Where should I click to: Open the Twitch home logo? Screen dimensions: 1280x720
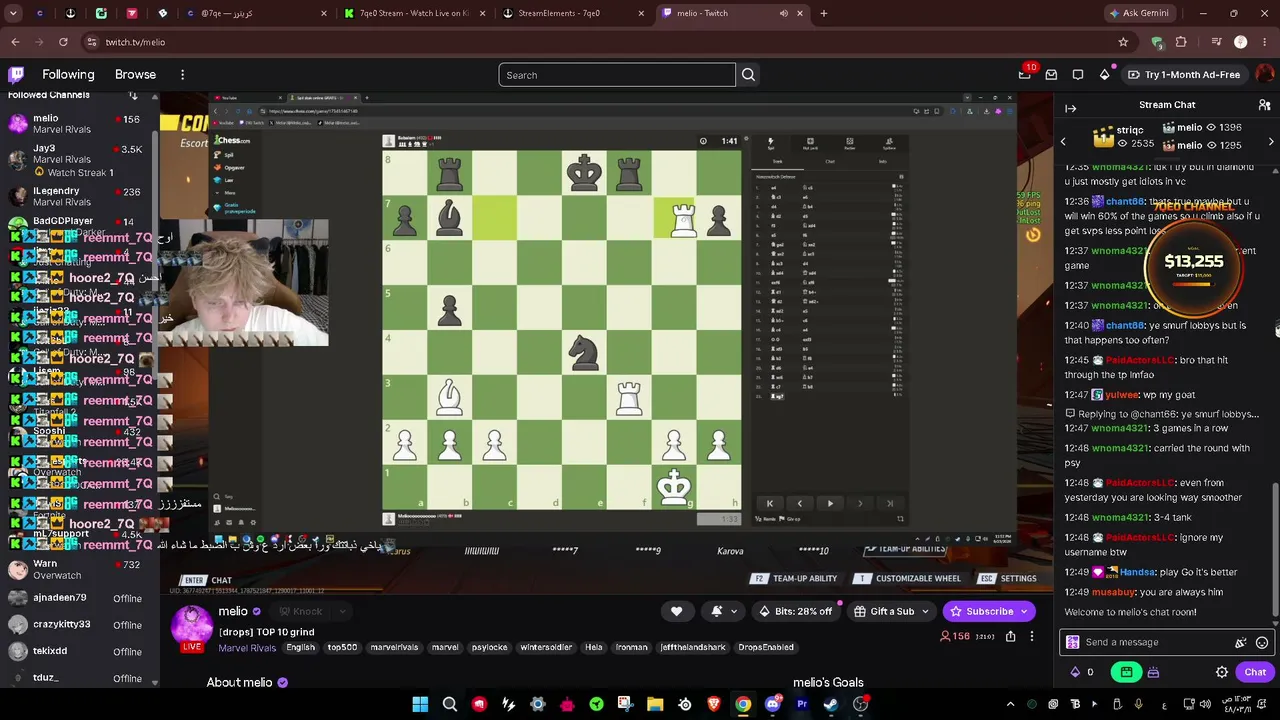point(16,74)
